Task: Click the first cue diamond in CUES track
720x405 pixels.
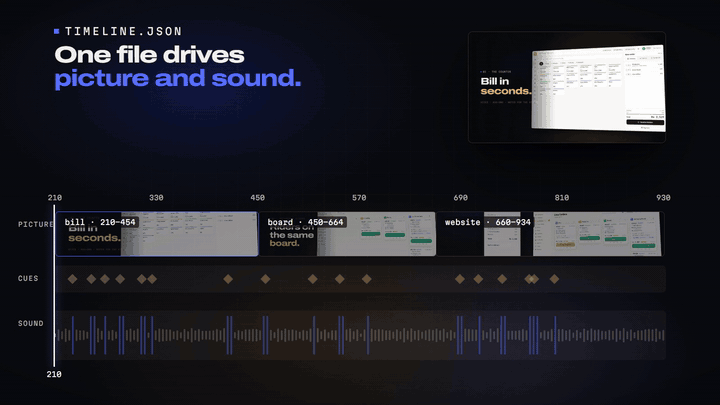Action: (72, 279)
